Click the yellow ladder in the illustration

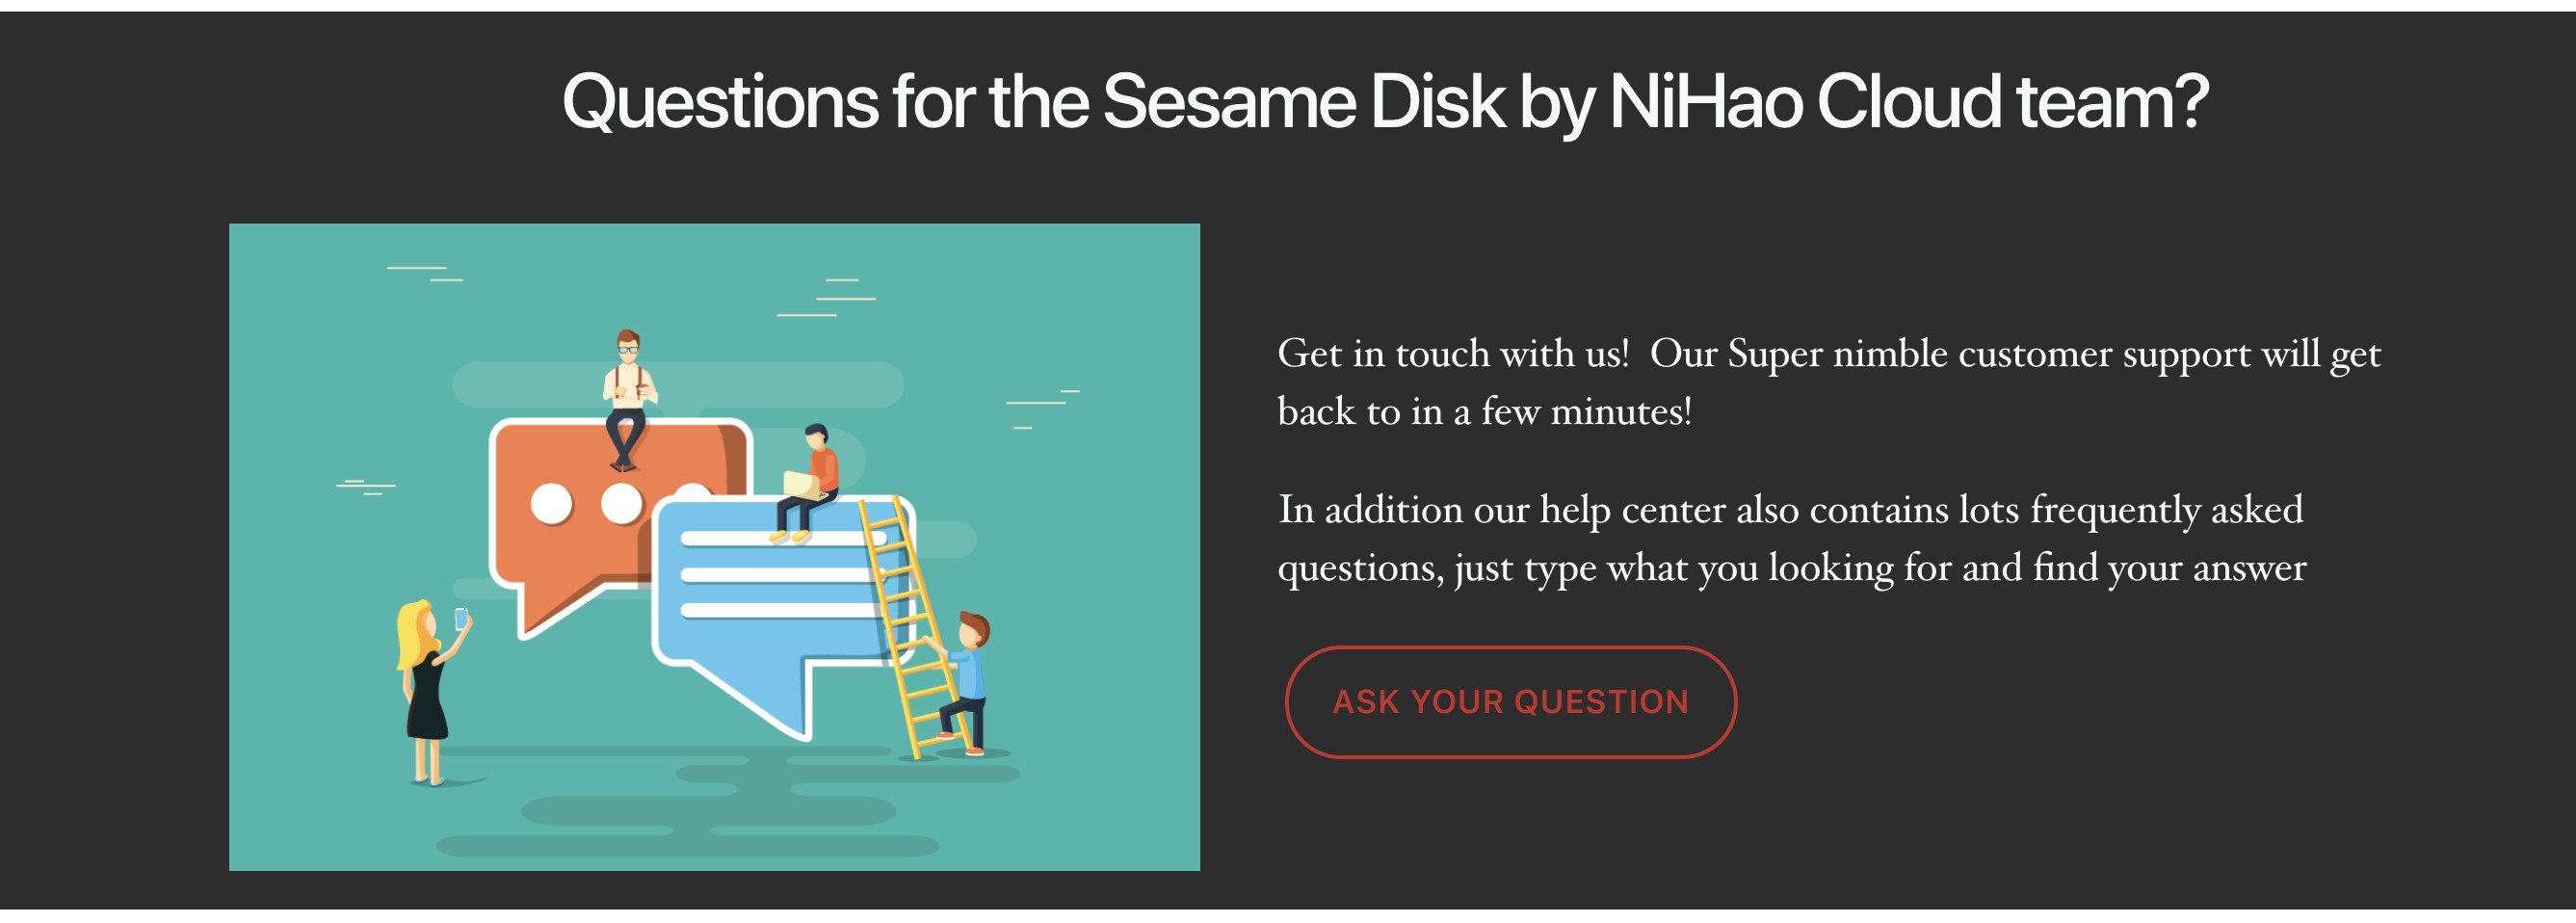click(x=915, y=628)
